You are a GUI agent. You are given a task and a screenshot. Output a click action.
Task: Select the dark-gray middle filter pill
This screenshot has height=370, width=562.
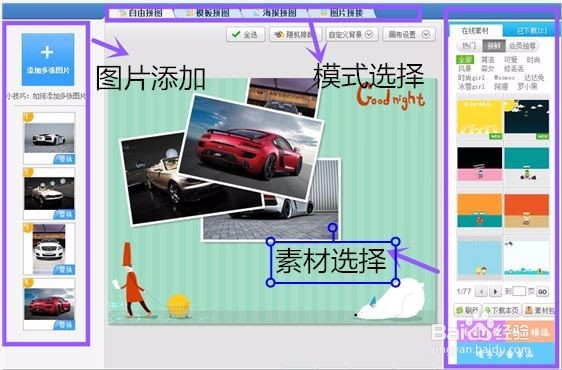pos(494,46)
